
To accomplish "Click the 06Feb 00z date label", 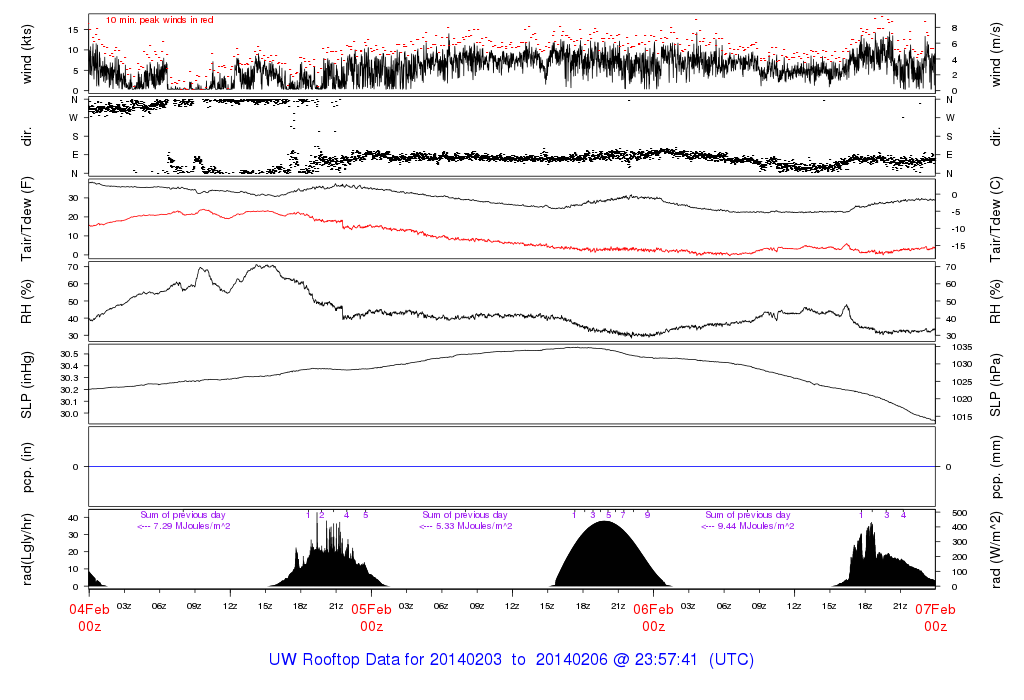I will pos(653,617).
